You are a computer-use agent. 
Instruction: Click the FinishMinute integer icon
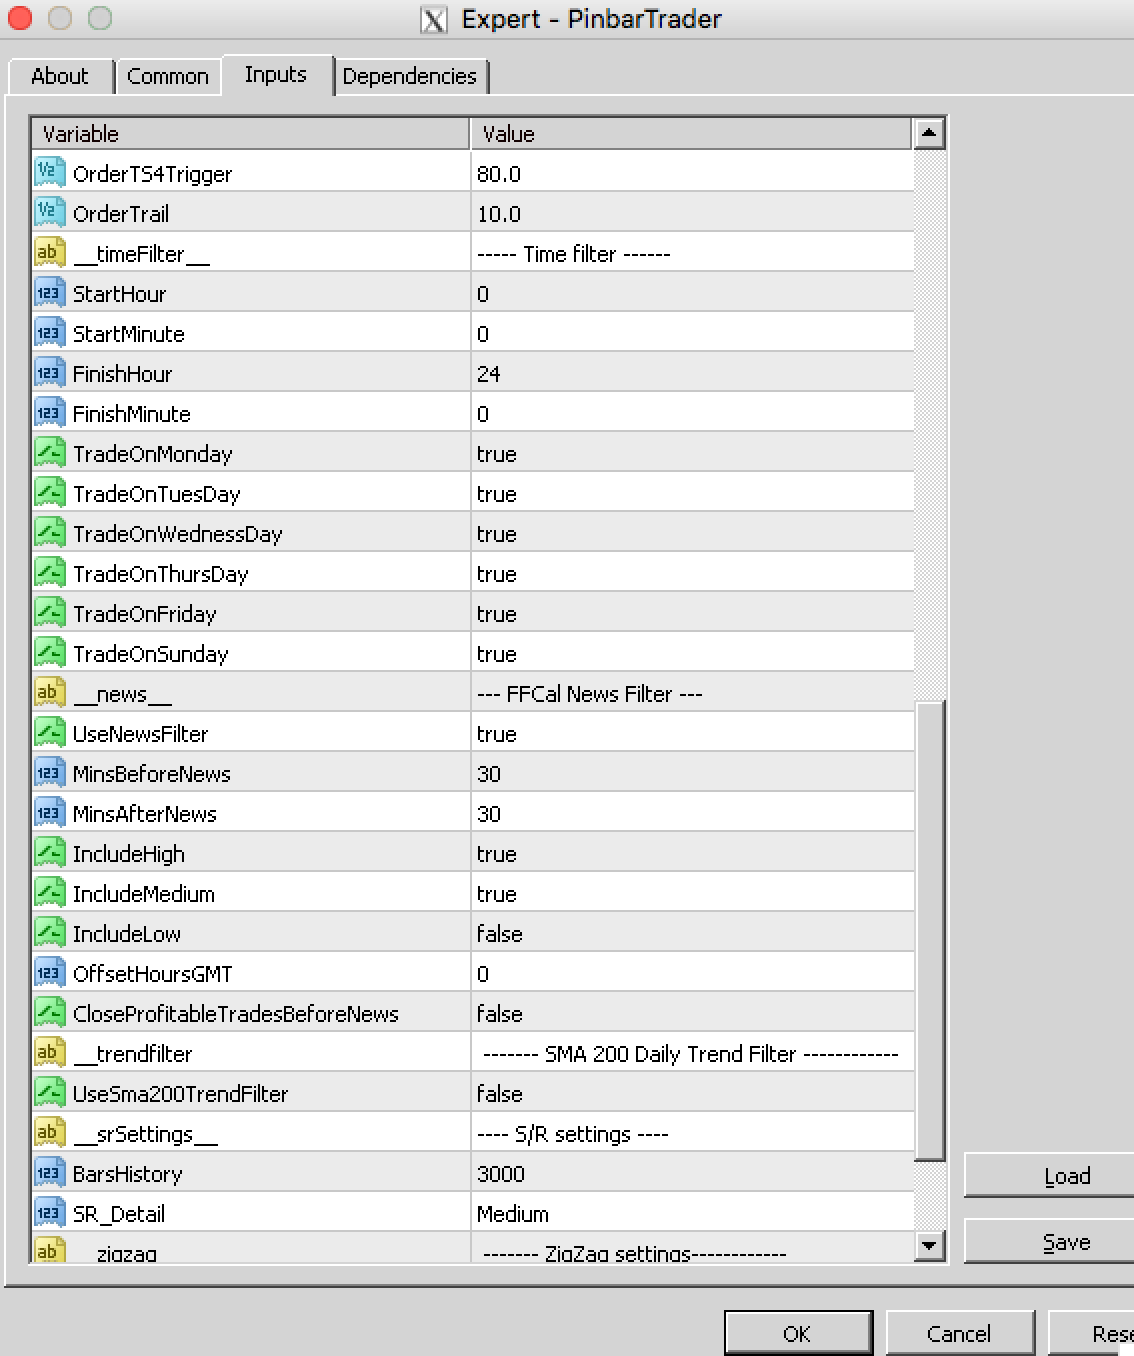pyautogui.click(x=49, y=412)
